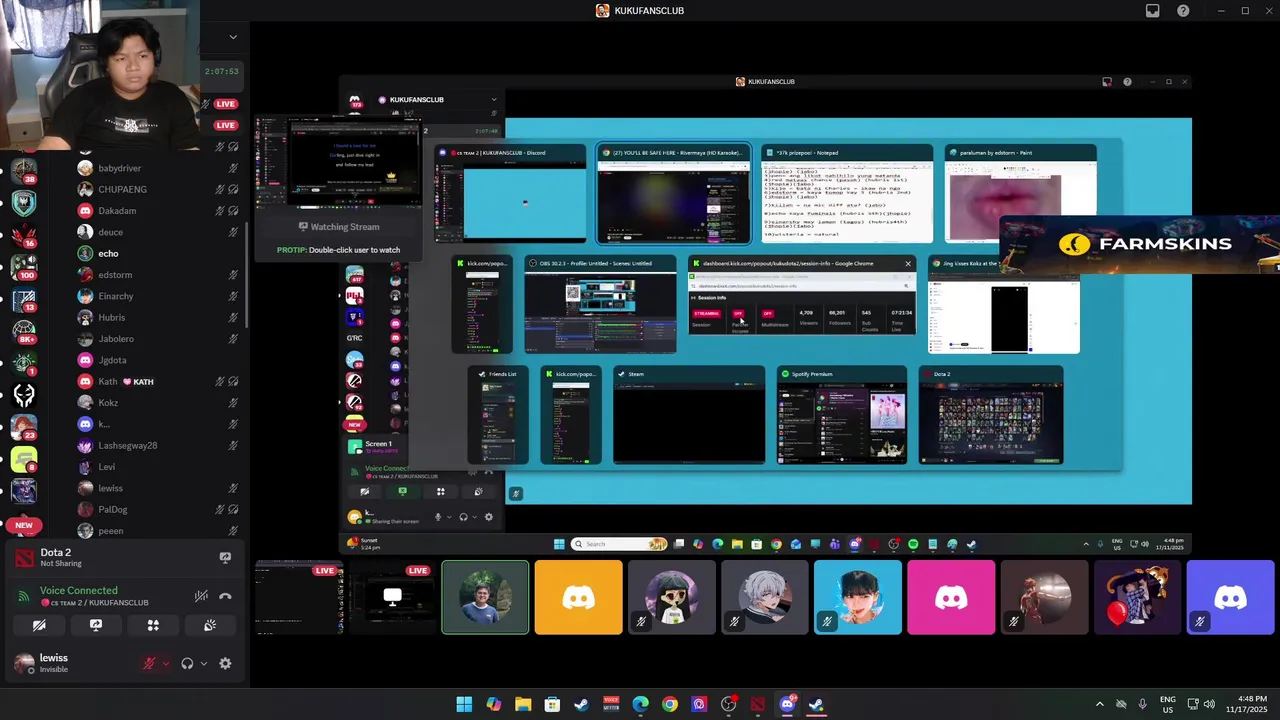Expand headphone output options arrow
This screenshot has height=720, width=1280.
pos(204,663)
